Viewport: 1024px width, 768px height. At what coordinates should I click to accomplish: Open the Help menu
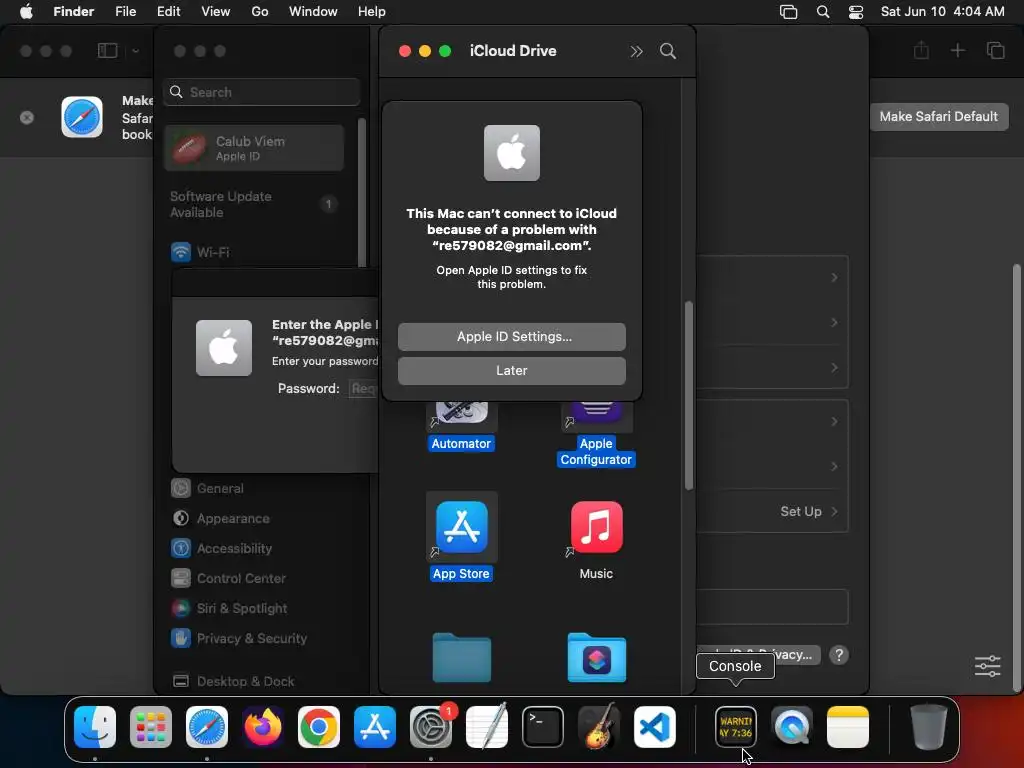pos(372,12)
